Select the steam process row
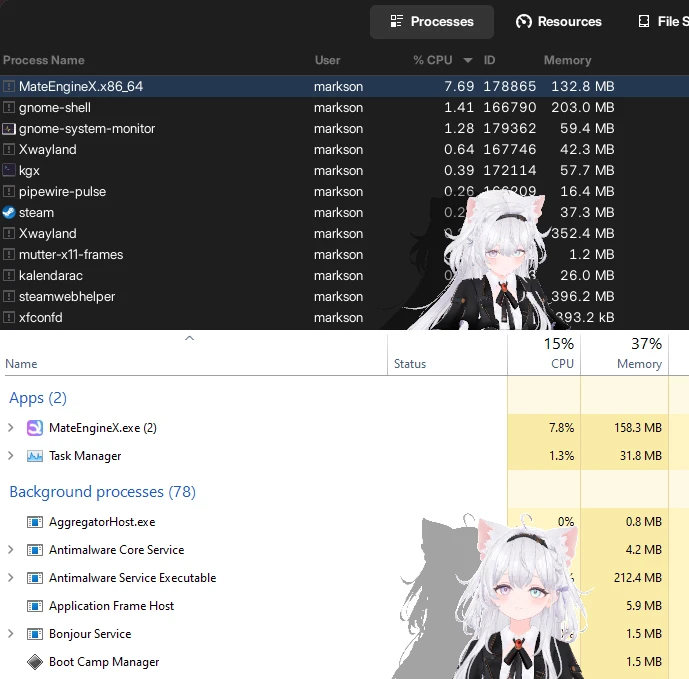Screen dimensions: 689x679 [x=344, y=212]
